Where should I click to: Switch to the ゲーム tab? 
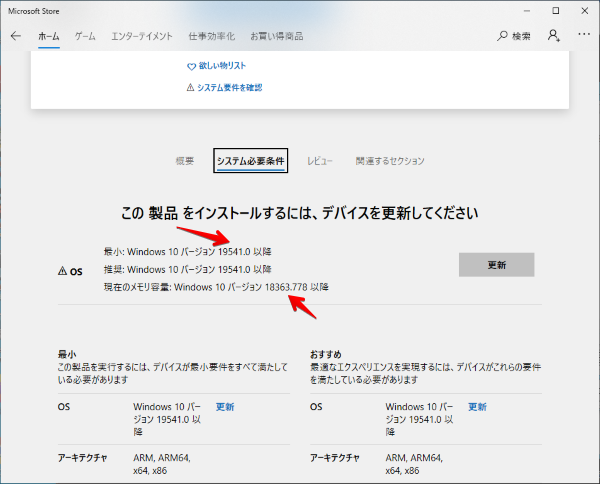point(85,36)
